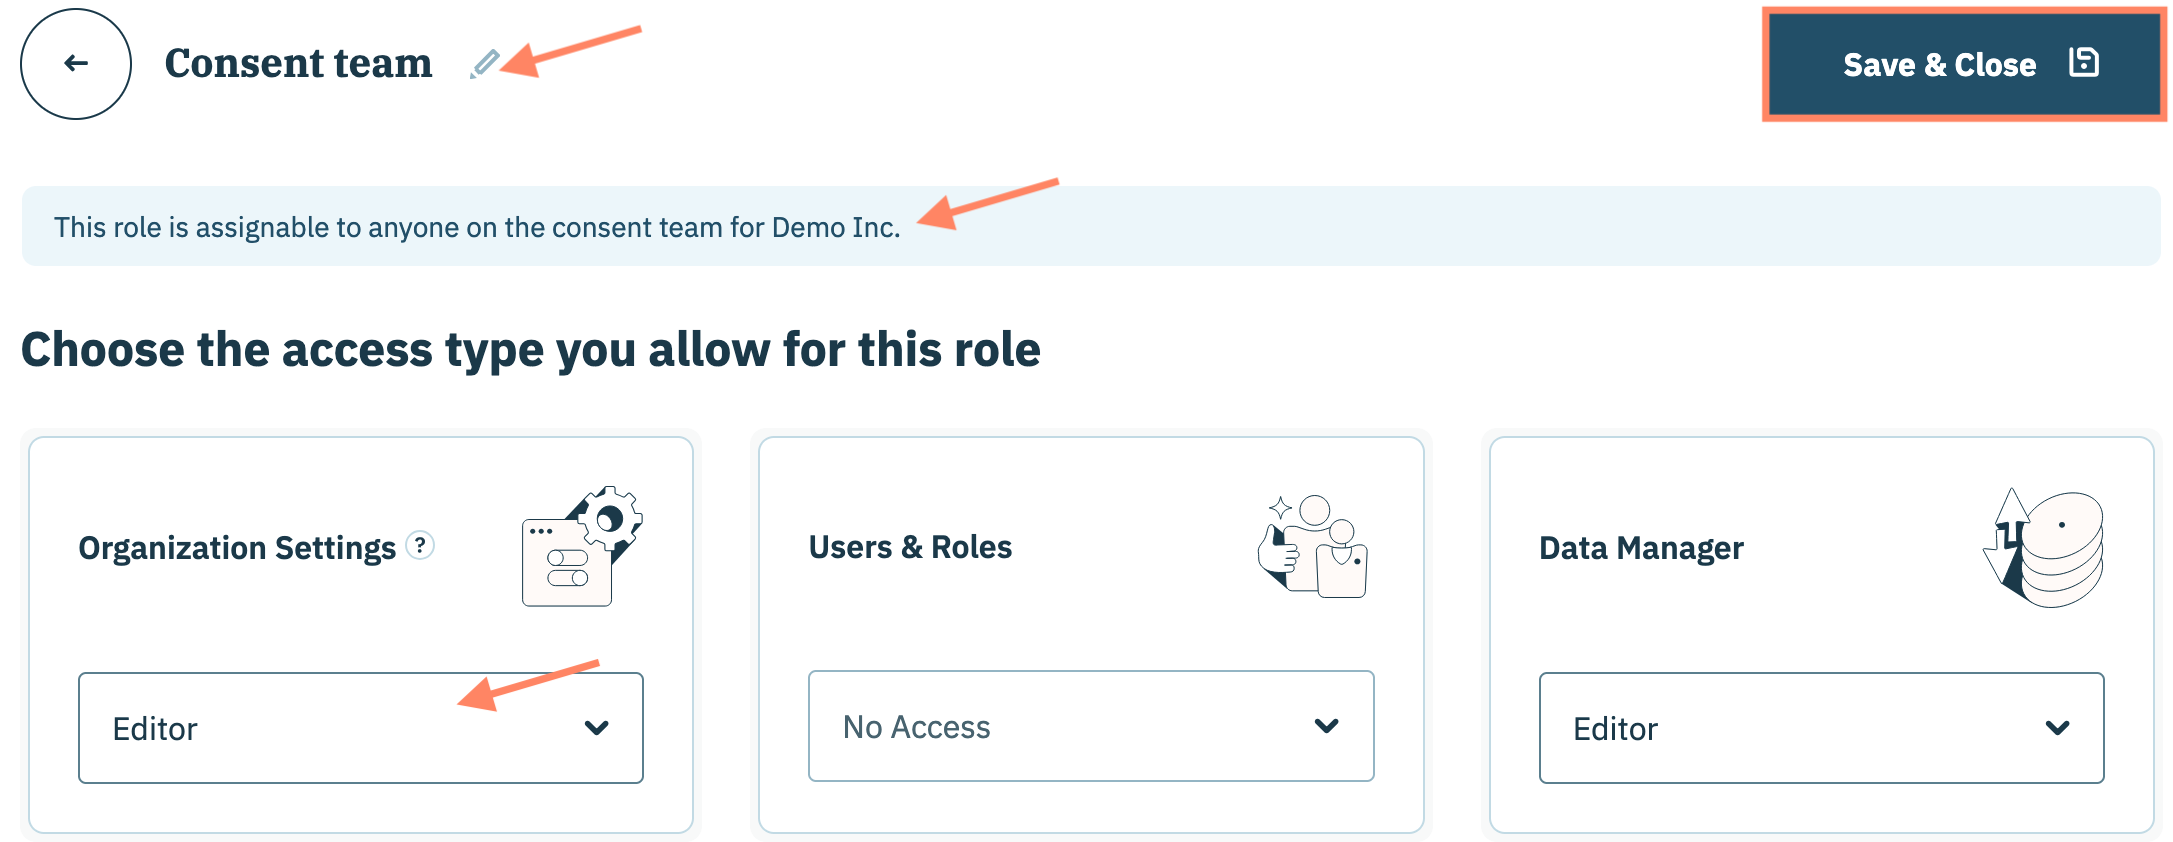Open the Data Manager access dropdown
This screenshot has width=2173, height=842.
coord(1820,728)
